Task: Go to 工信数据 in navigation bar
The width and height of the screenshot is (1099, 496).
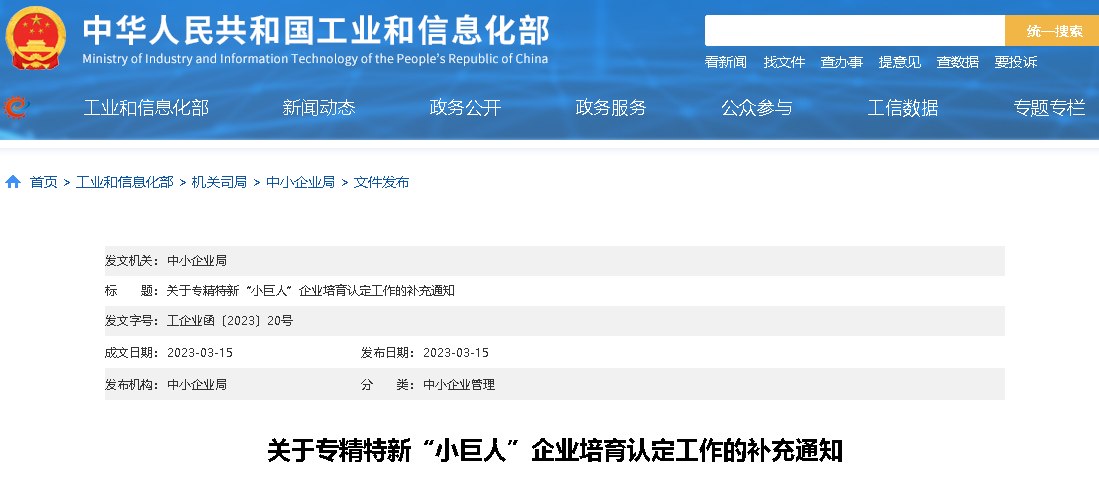Action: click(903, 108)
